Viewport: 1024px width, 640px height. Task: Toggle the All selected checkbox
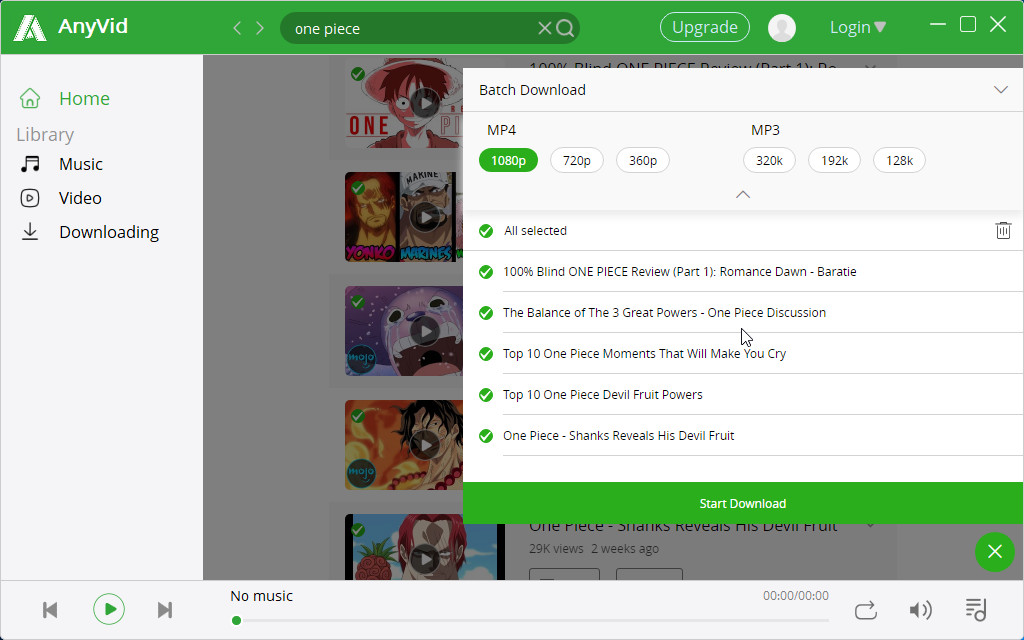[486, 231]
